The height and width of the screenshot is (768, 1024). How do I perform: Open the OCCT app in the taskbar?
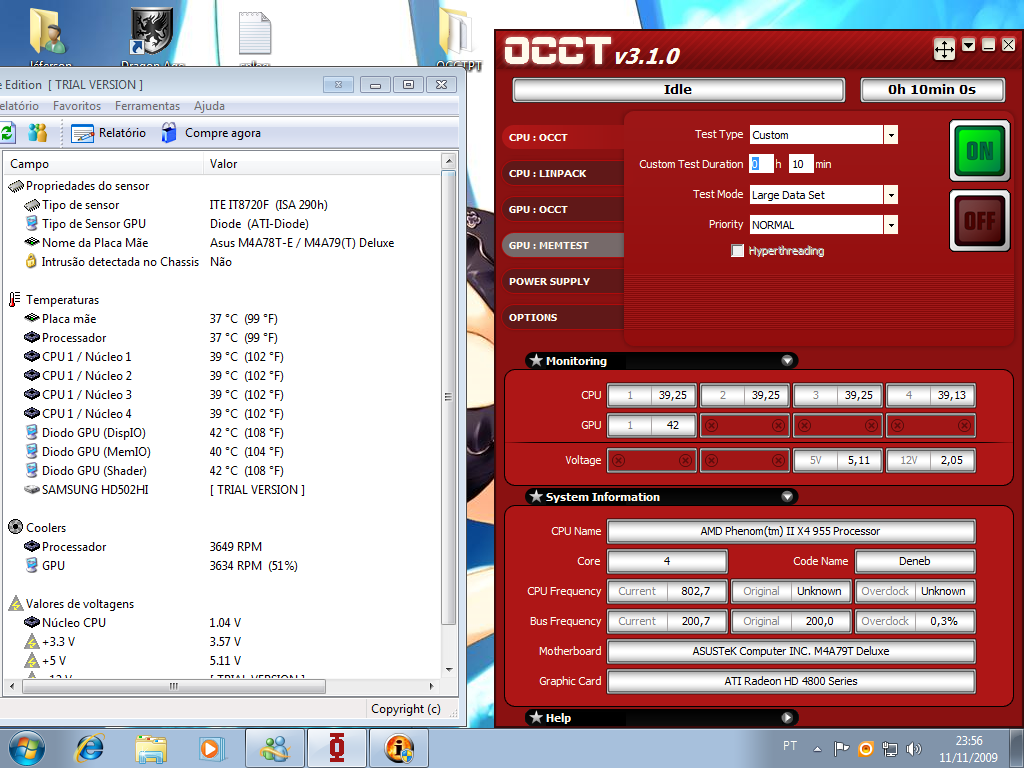point(336,747)
